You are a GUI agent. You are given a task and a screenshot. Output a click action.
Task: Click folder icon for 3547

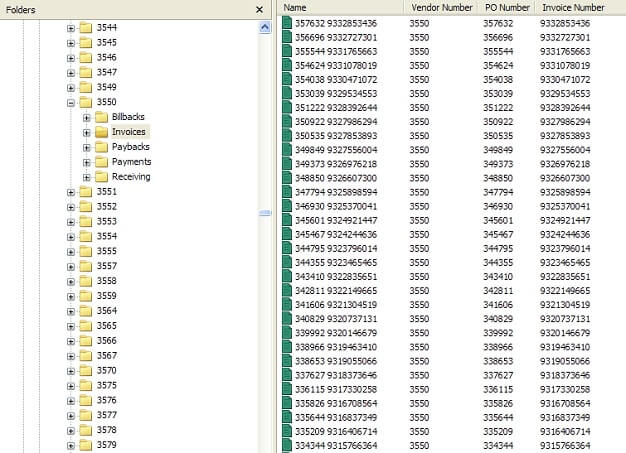(x=86, y=72)
